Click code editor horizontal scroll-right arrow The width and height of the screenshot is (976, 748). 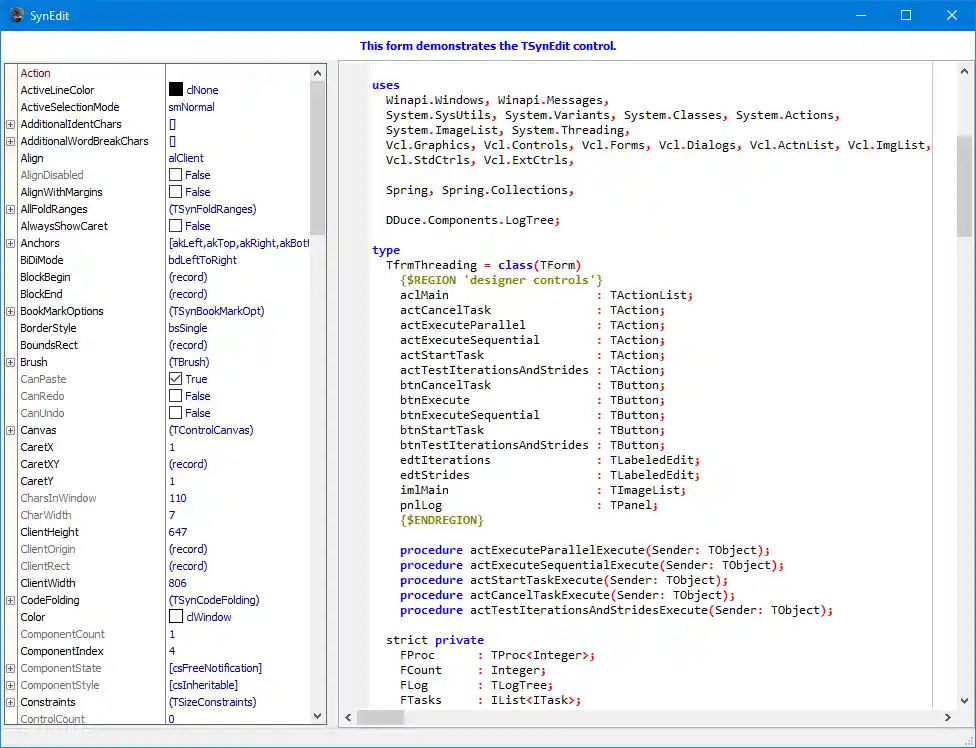945,718
